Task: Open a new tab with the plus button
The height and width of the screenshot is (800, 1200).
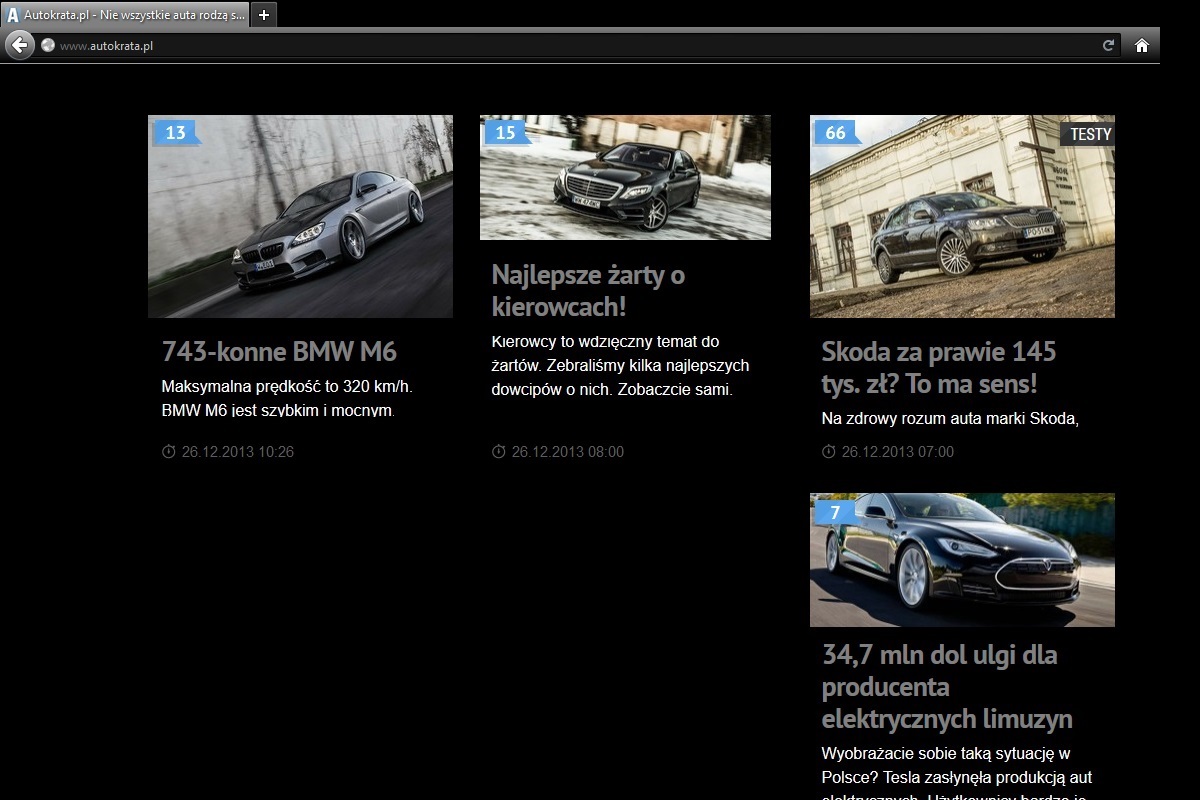Action: (x=263, y=15)
